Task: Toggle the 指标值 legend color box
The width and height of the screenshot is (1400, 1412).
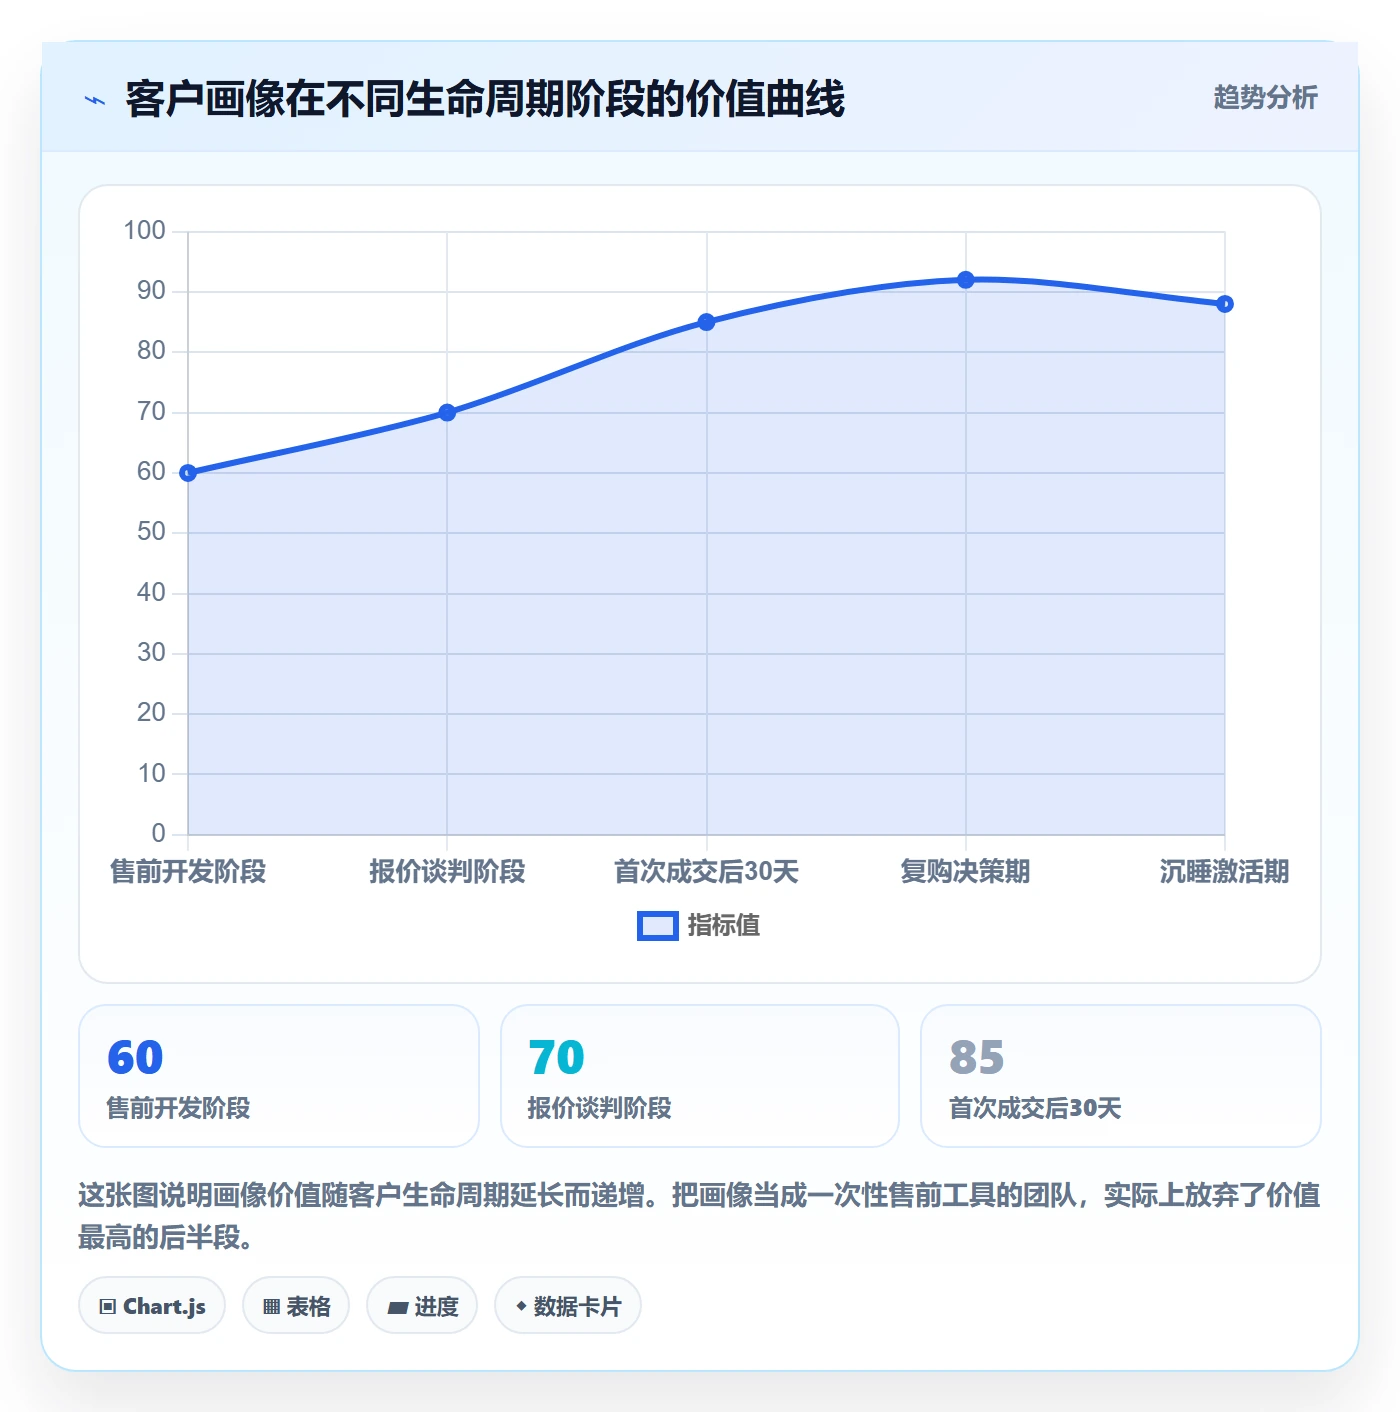Action: click(658, 926)
